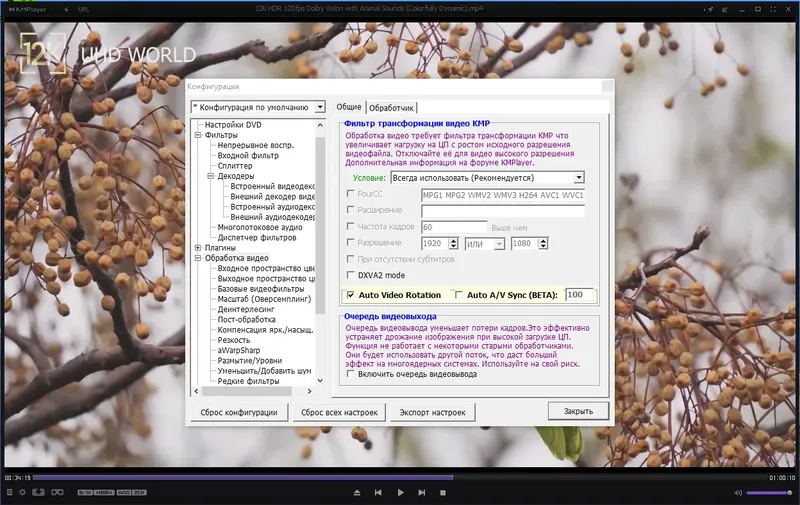Toggle total duration display 01:00:10
The image size is (800, 505).
click(x=782, y=478)
